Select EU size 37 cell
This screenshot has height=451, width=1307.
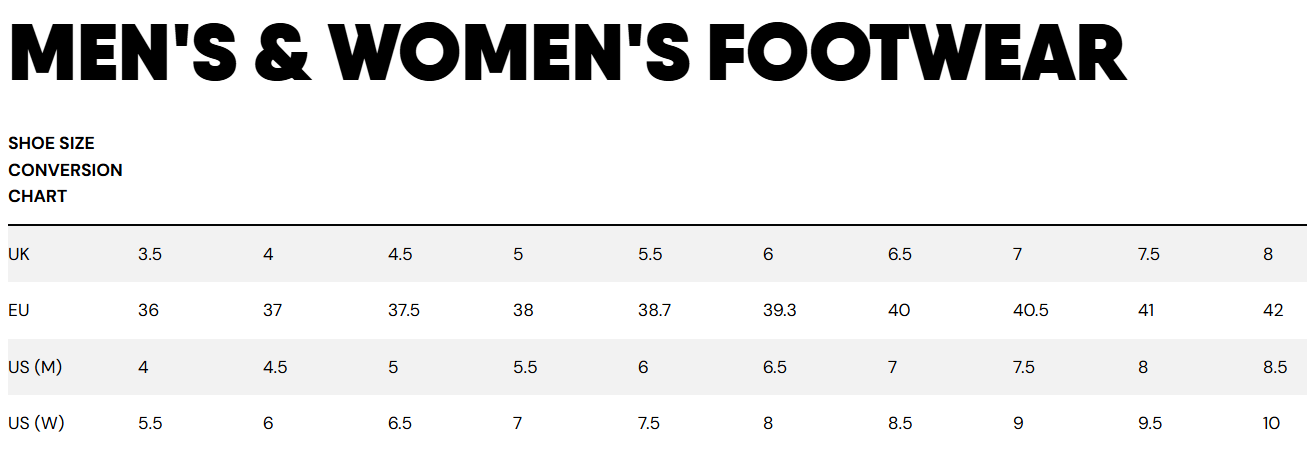[273, 310]
